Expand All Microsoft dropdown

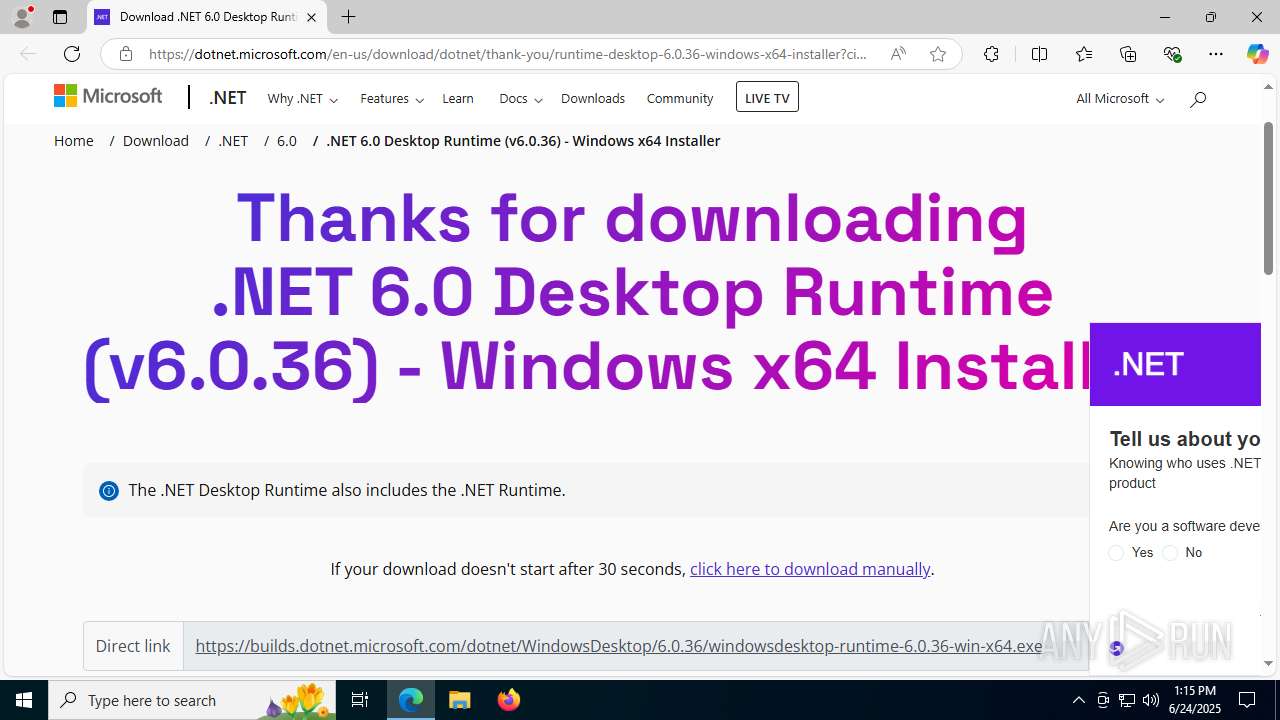pyautogui.click(x=1120, y=98)
